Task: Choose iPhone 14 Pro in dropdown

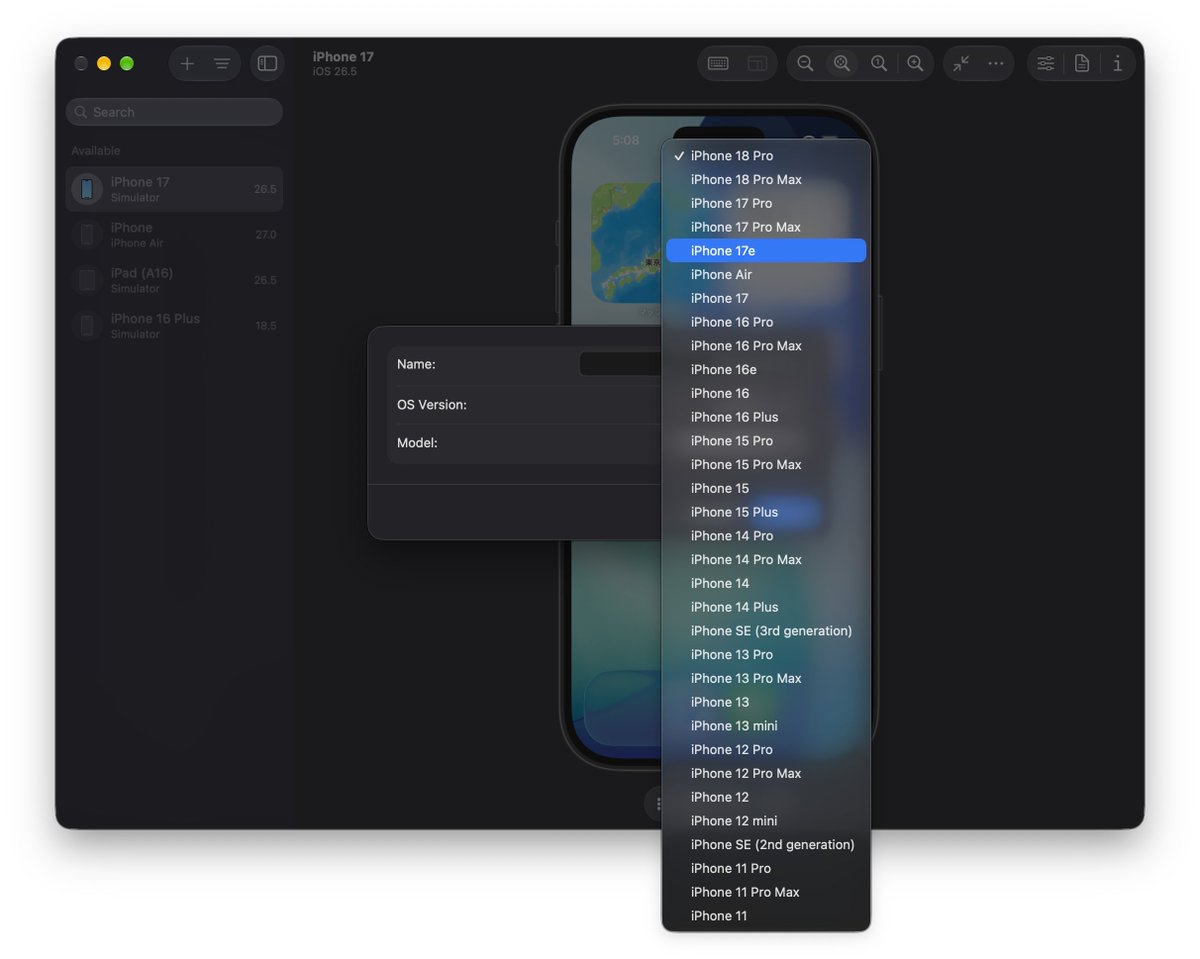Action: click(x=766, y=536)
